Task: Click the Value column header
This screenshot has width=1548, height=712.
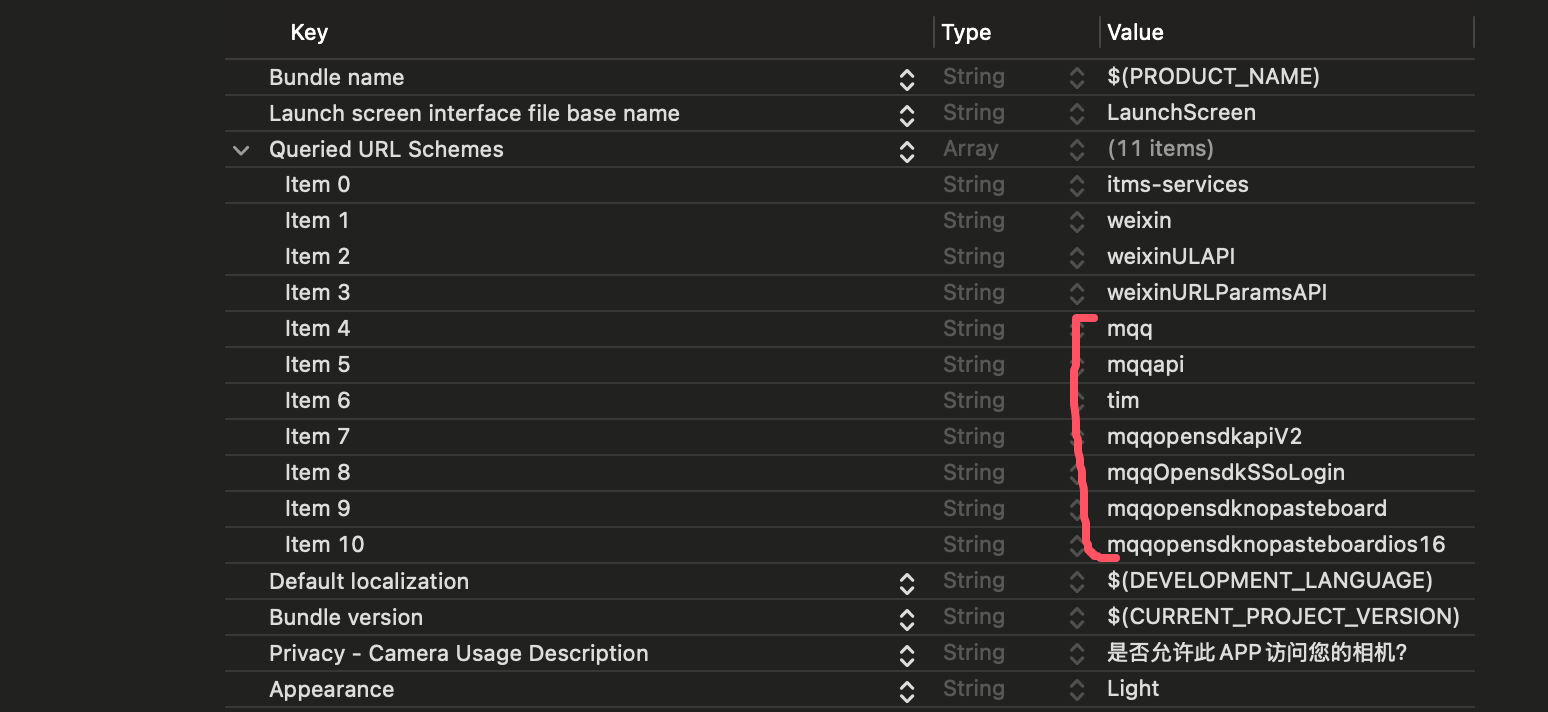Action: pos(1135,33)
